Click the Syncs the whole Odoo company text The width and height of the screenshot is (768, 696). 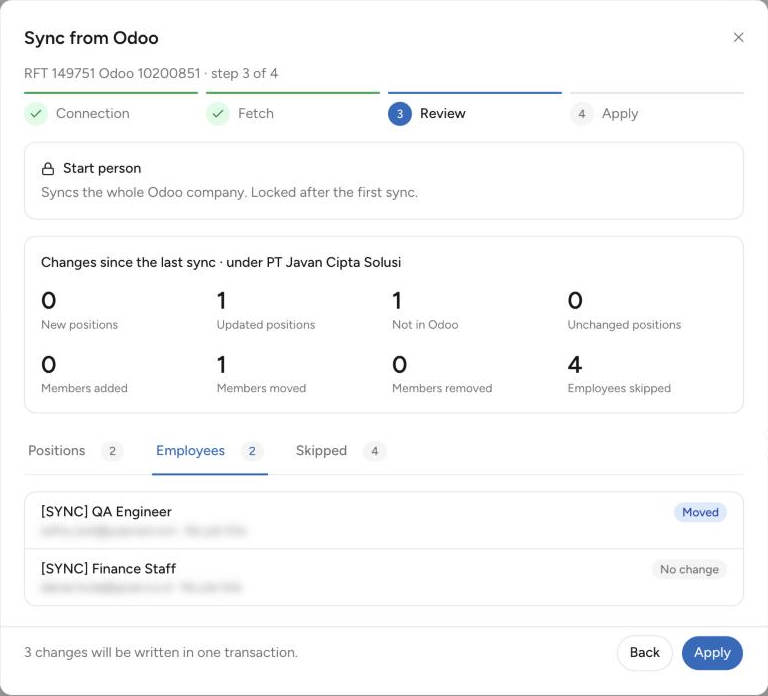click(x=229, y=192)
